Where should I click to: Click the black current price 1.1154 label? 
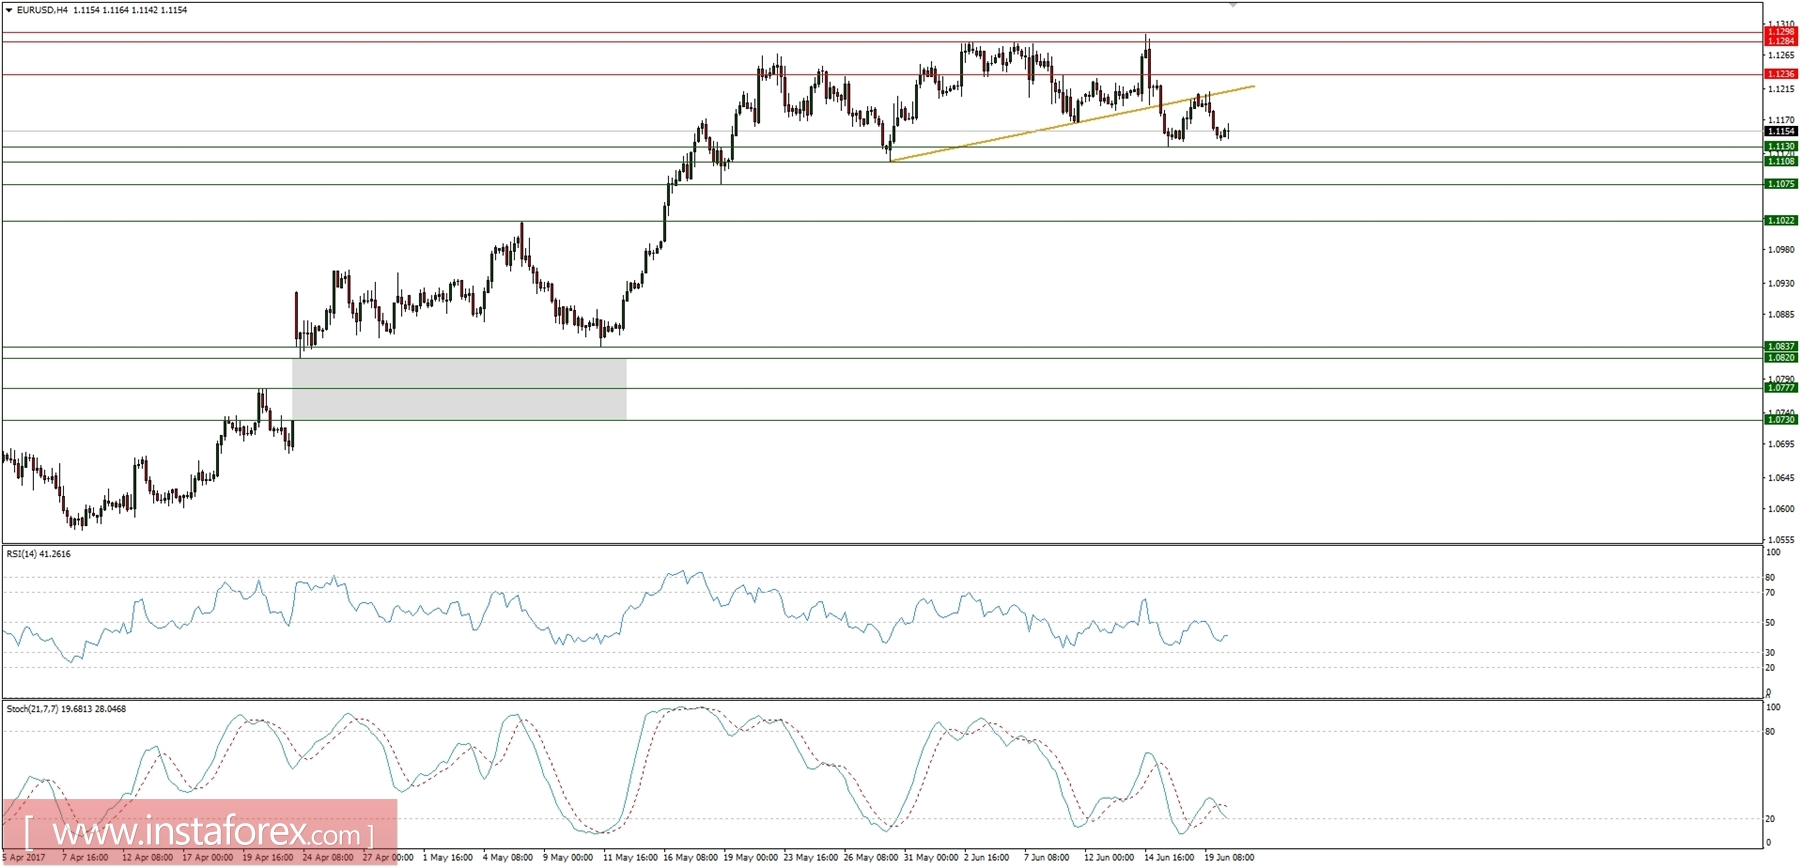(x=1780, y=131)
